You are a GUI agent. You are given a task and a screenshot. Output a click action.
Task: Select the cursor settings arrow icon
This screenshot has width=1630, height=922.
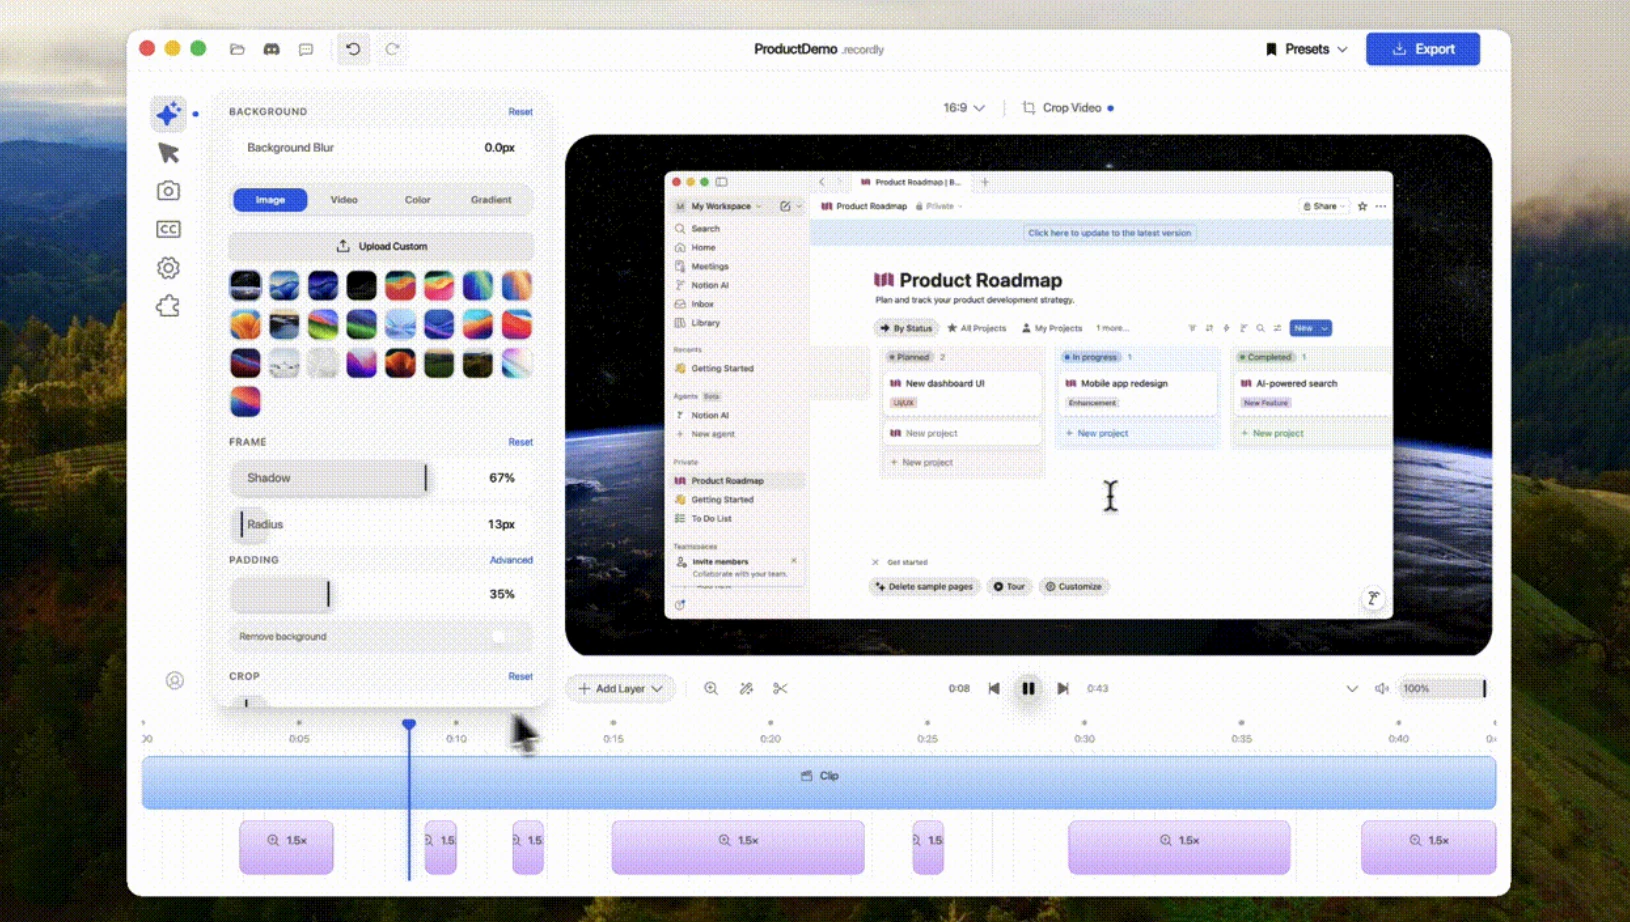tap(168, 153)
